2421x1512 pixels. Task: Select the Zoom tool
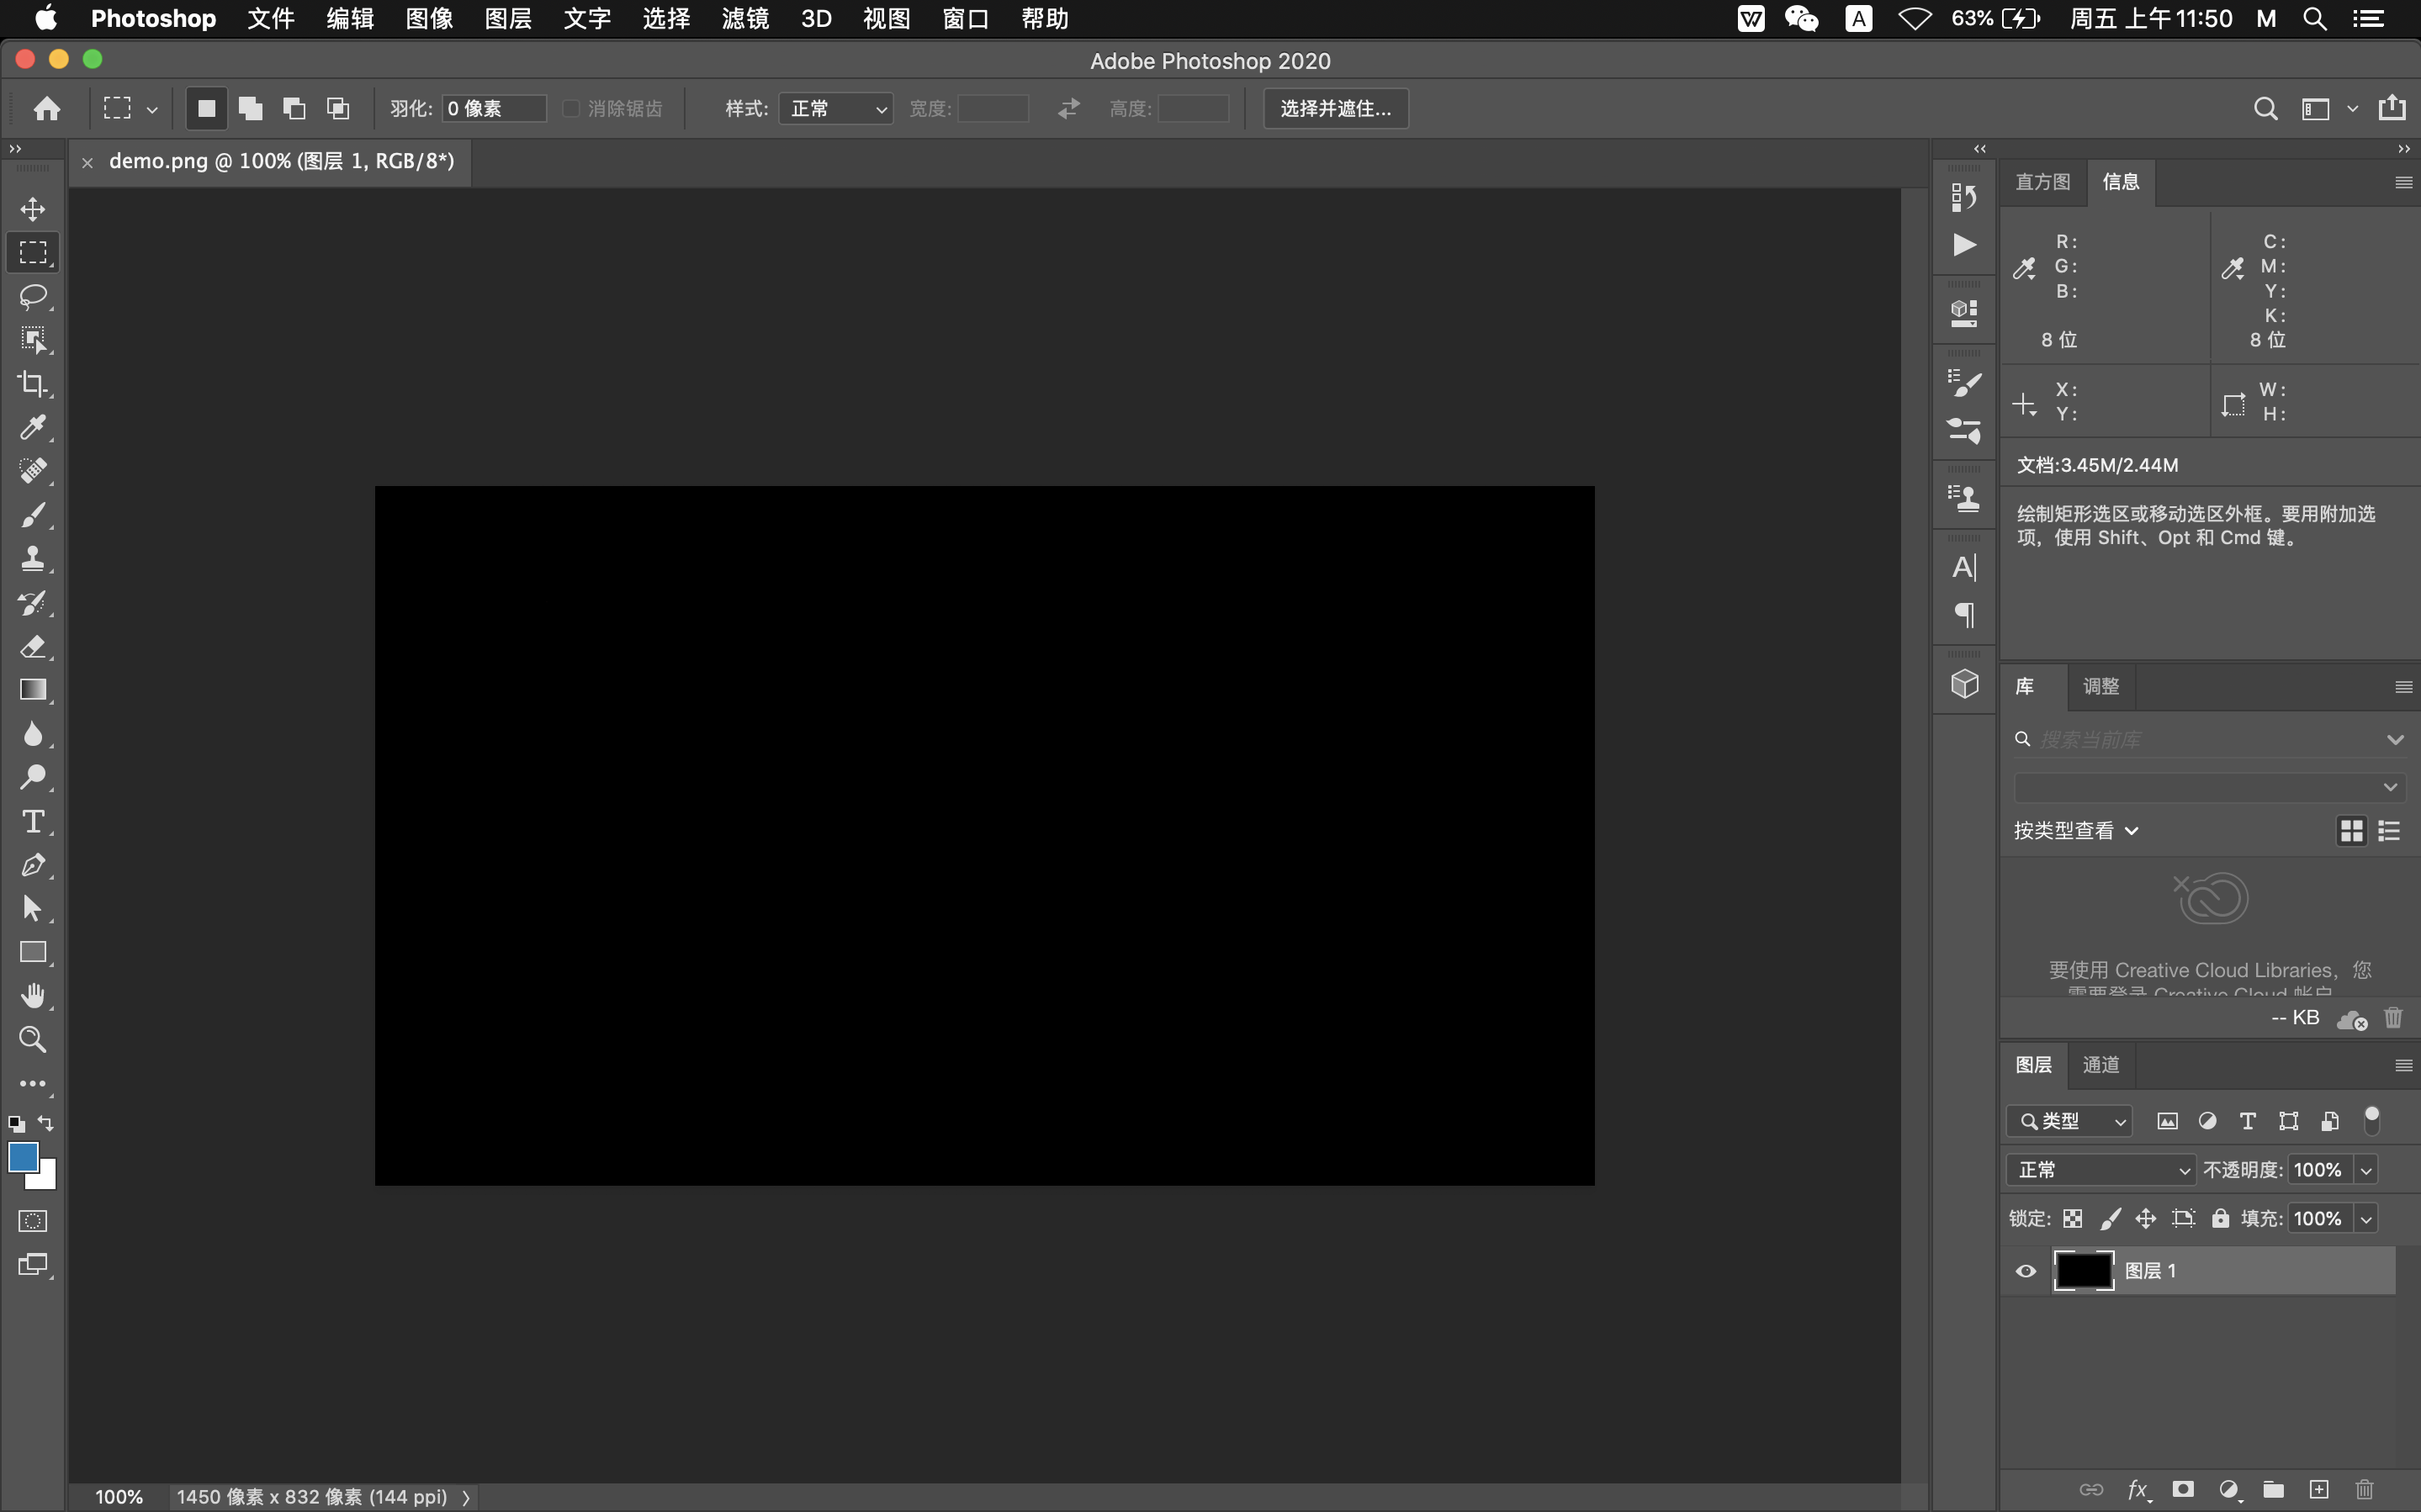click(x=33, y=1039)
